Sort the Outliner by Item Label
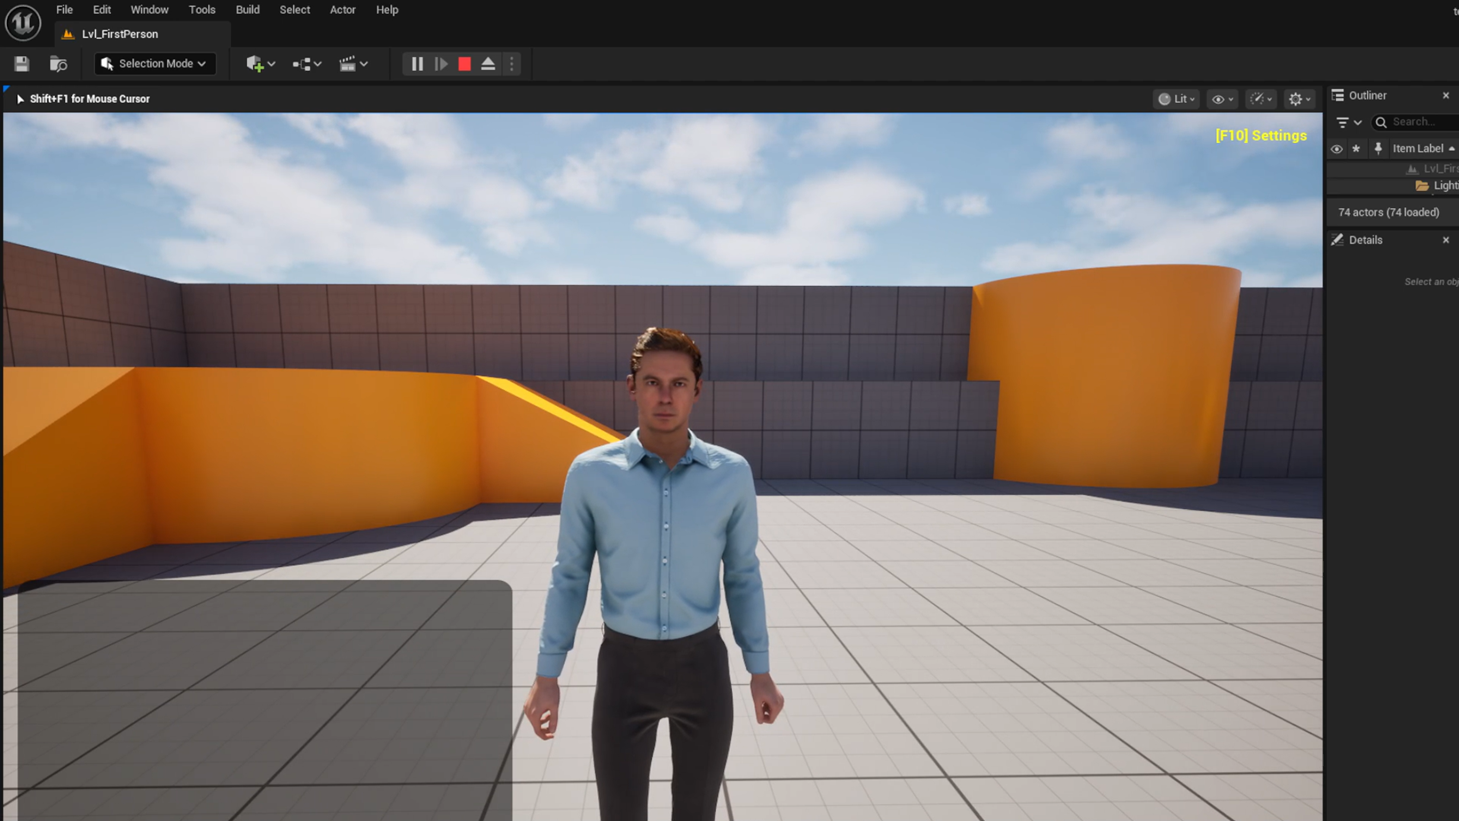This screenshot has height=821, width=1459. pyautogui.click(x=1423, y=149)
